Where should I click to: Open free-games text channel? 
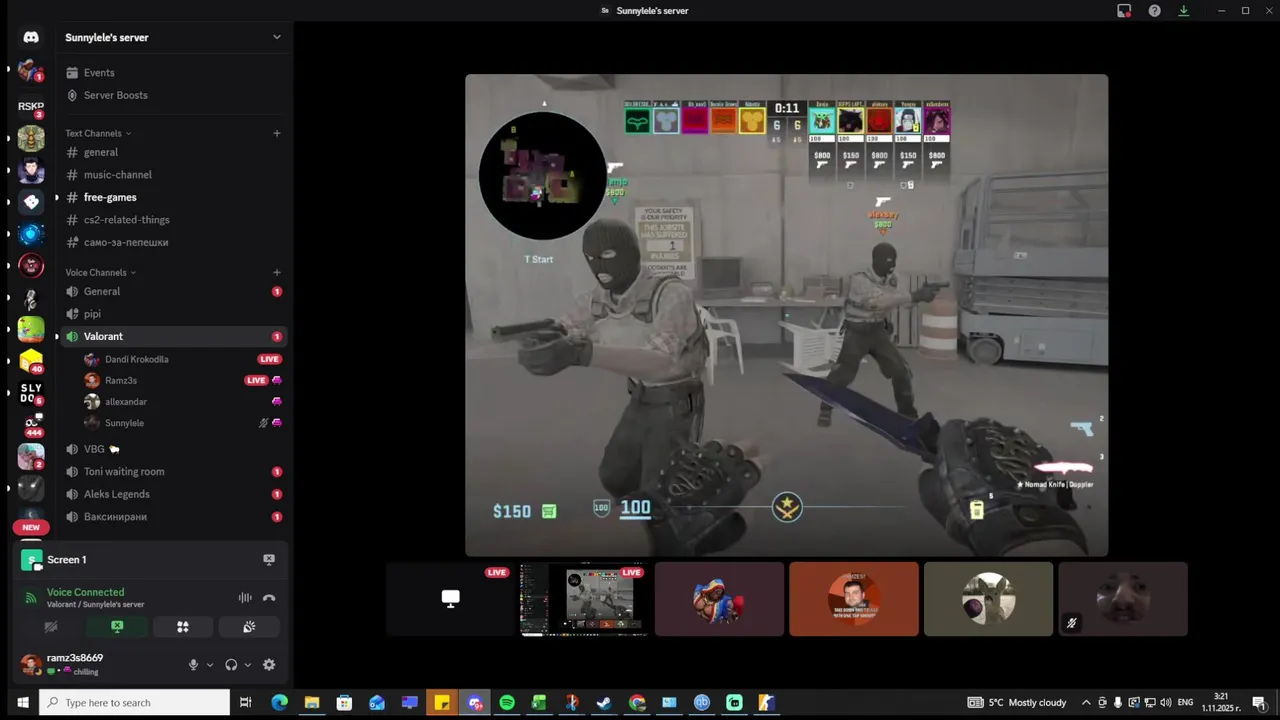pyautogui.click(x=174, y=197)
